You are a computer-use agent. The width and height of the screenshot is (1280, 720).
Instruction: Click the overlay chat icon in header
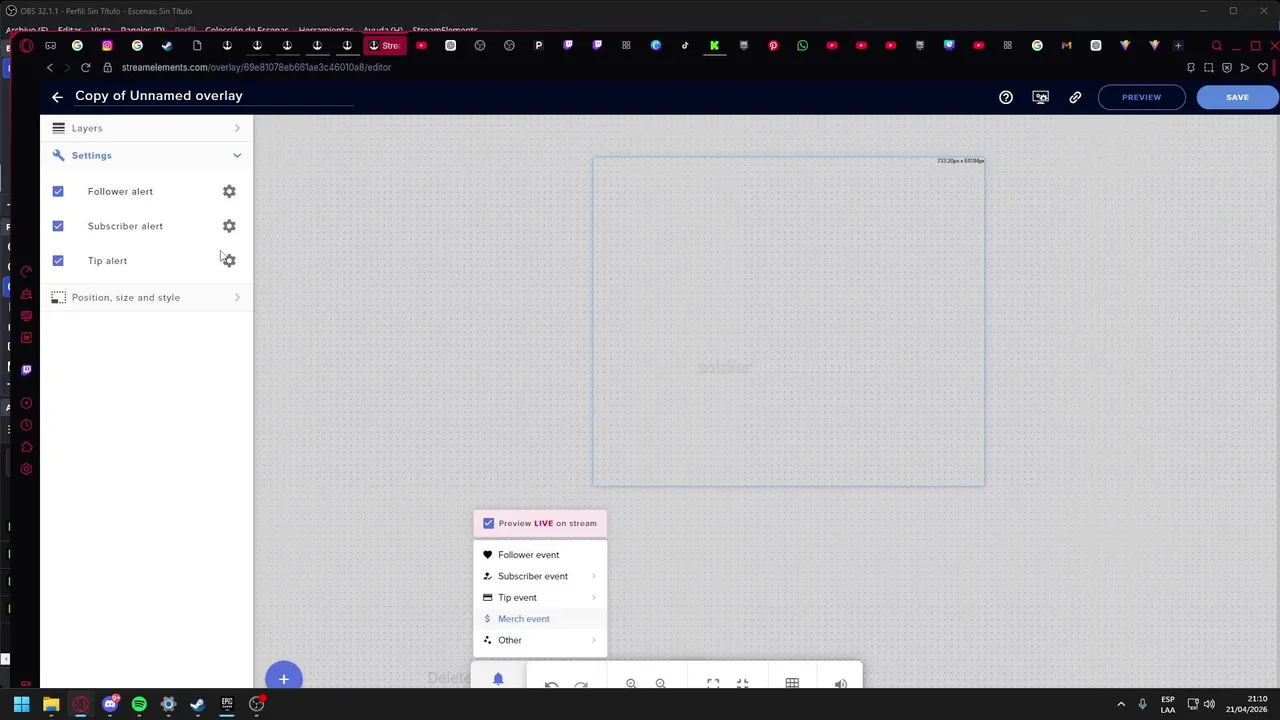point(1041,97)
